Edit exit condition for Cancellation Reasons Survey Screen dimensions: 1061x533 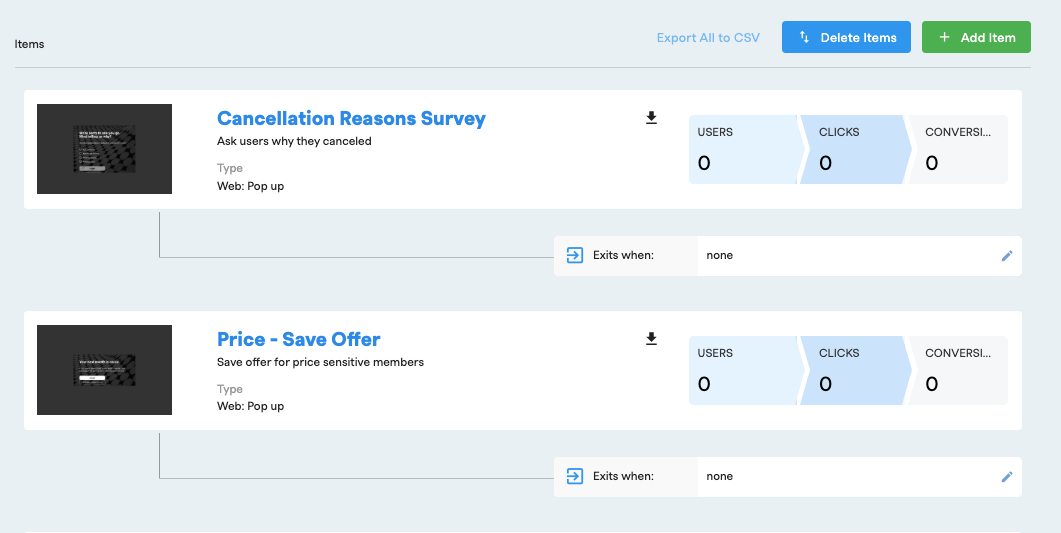point(1007,256)
